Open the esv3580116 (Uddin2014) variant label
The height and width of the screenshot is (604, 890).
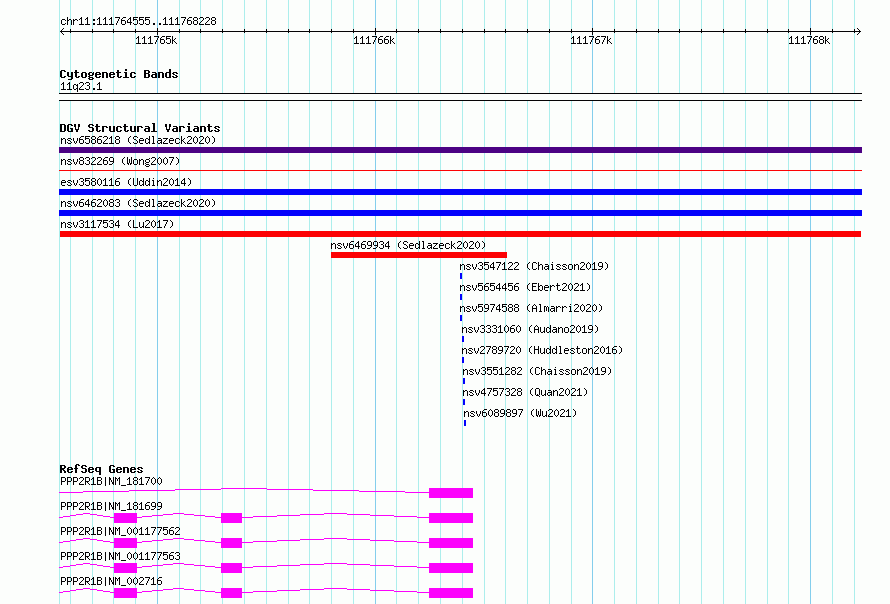tap(126, 182)
